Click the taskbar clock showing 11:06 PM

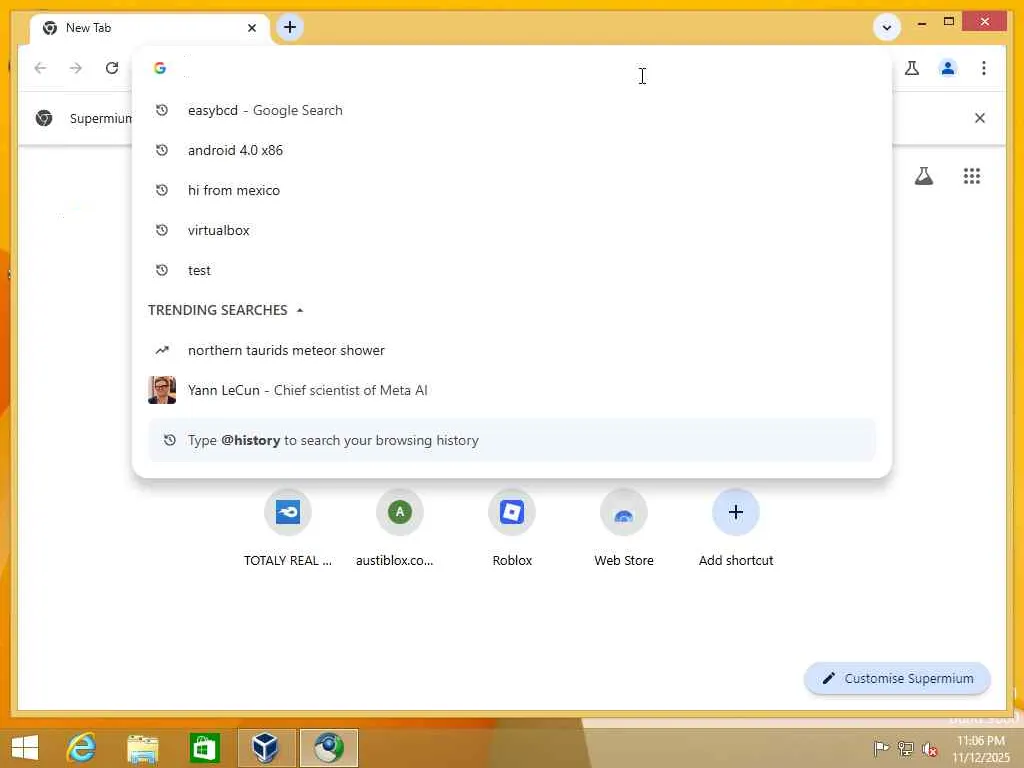(x=981, y=749)
